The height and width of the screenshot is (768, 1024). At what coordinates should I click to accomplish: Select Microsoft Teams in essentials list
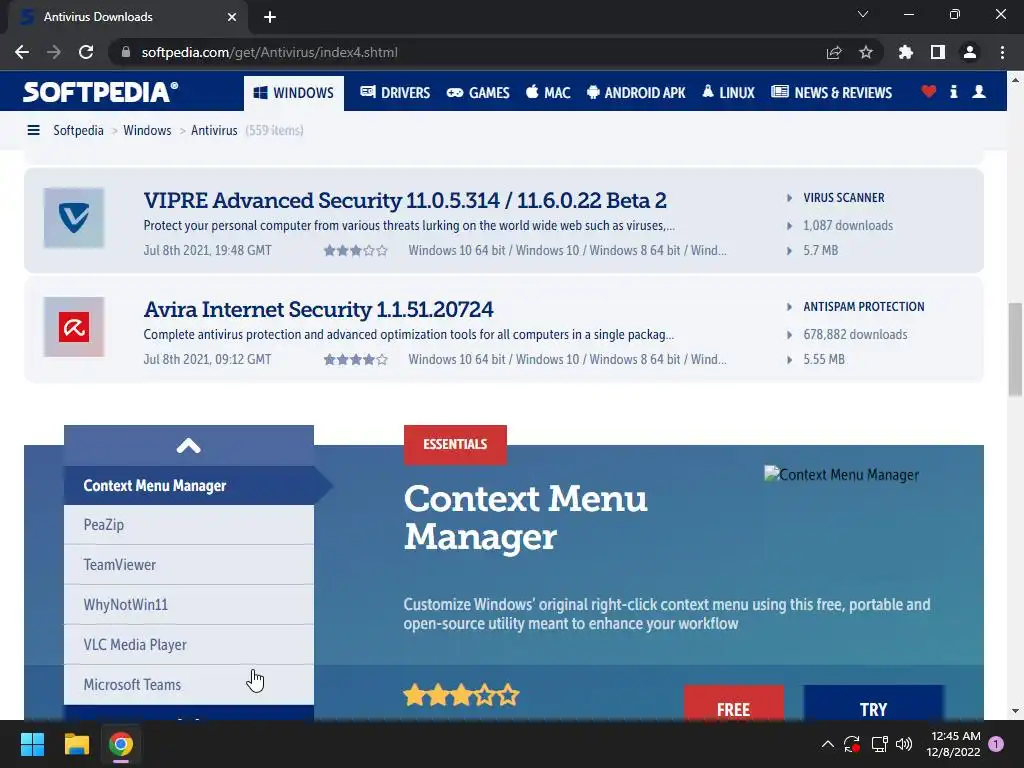tap(189, 684)
